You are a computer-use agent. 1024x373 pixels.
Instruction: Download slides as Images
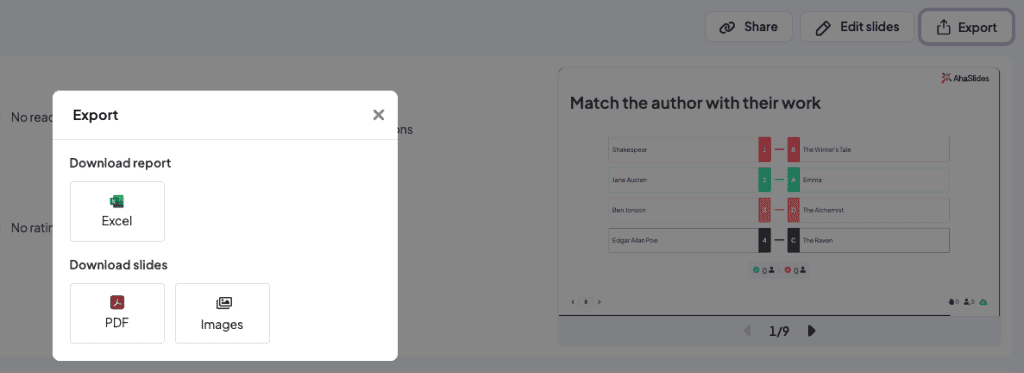coord(222,314)
